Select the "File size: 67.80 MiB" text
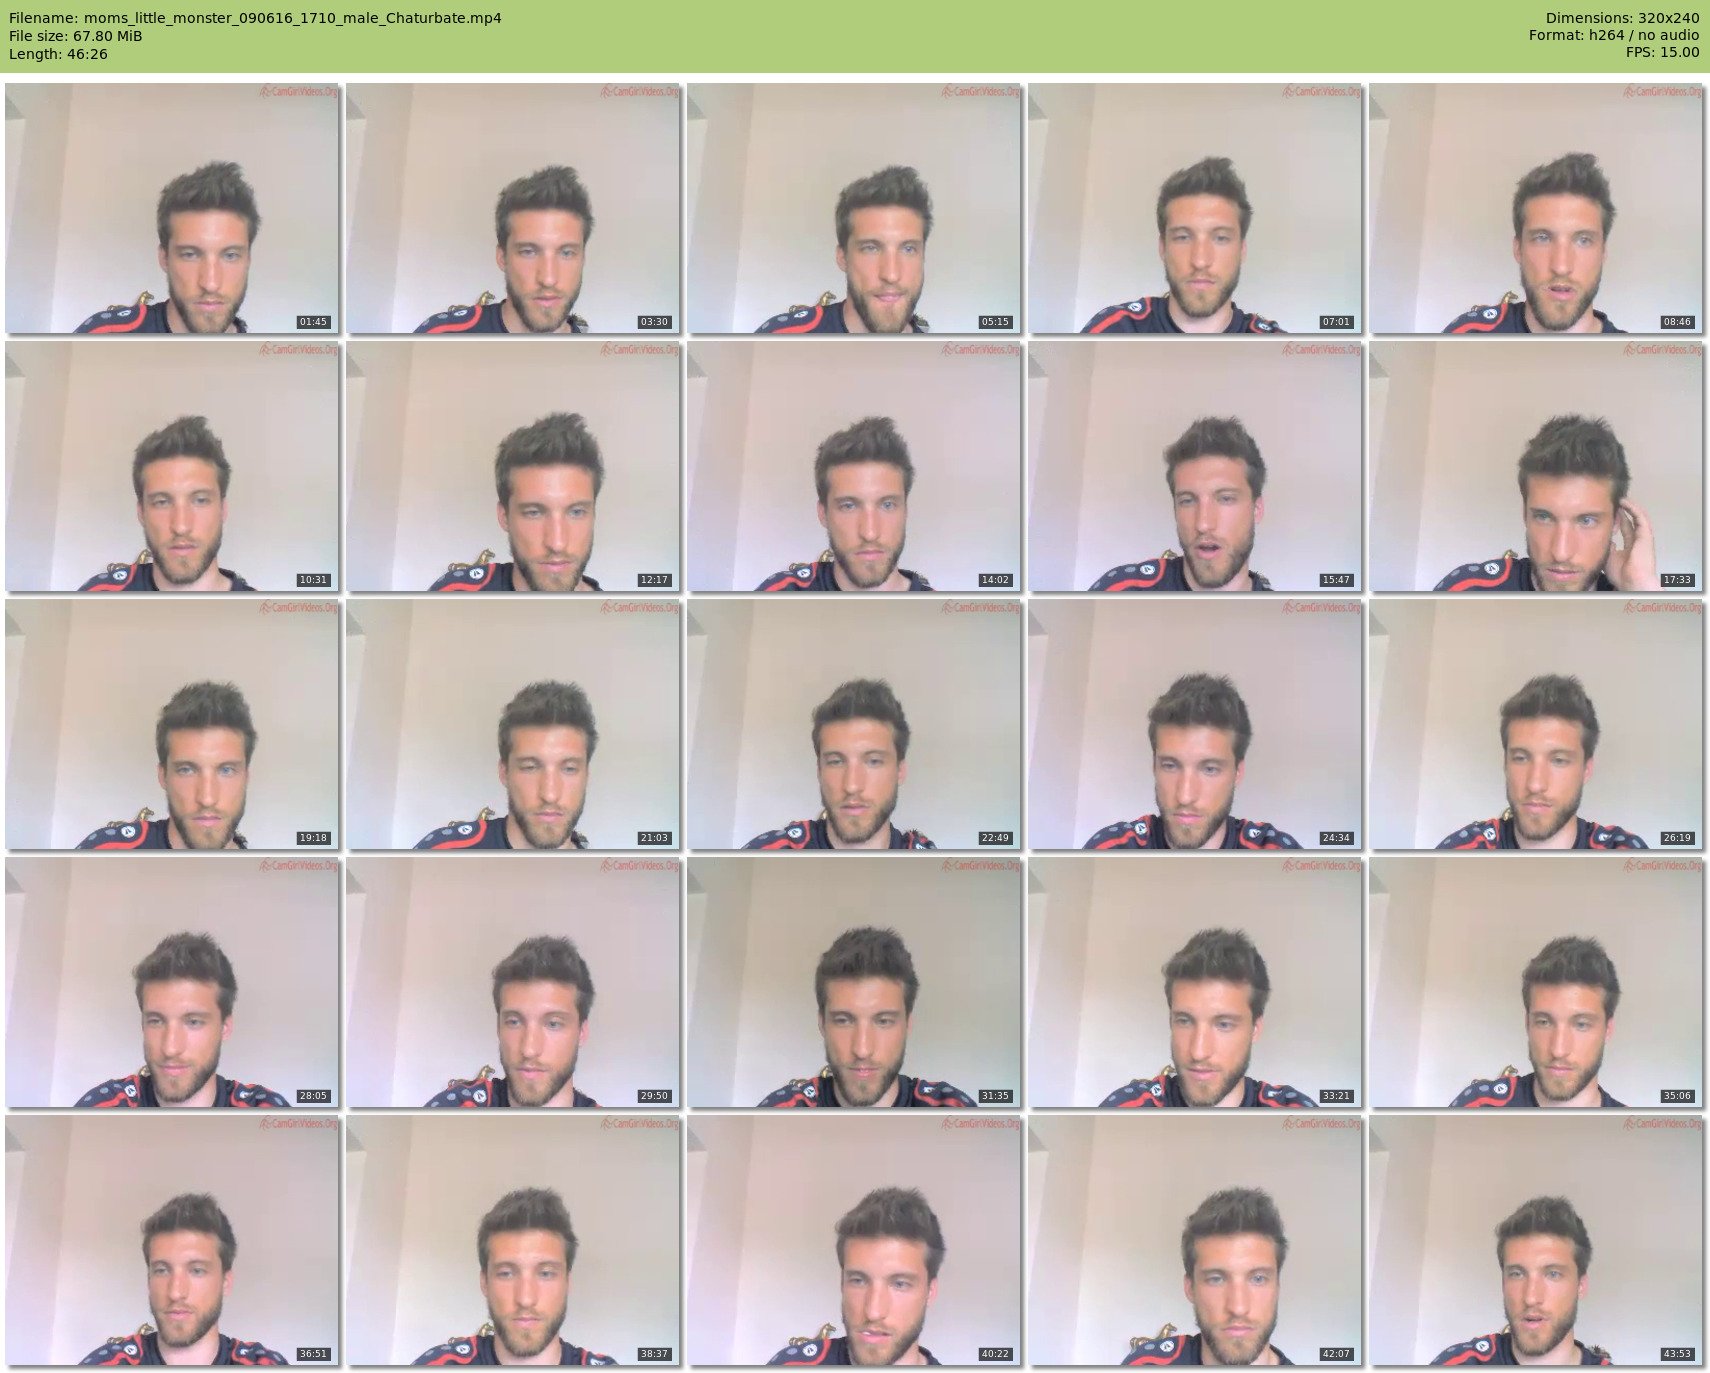This screenshot has width=1710, height=1373. tap(75, 36)
